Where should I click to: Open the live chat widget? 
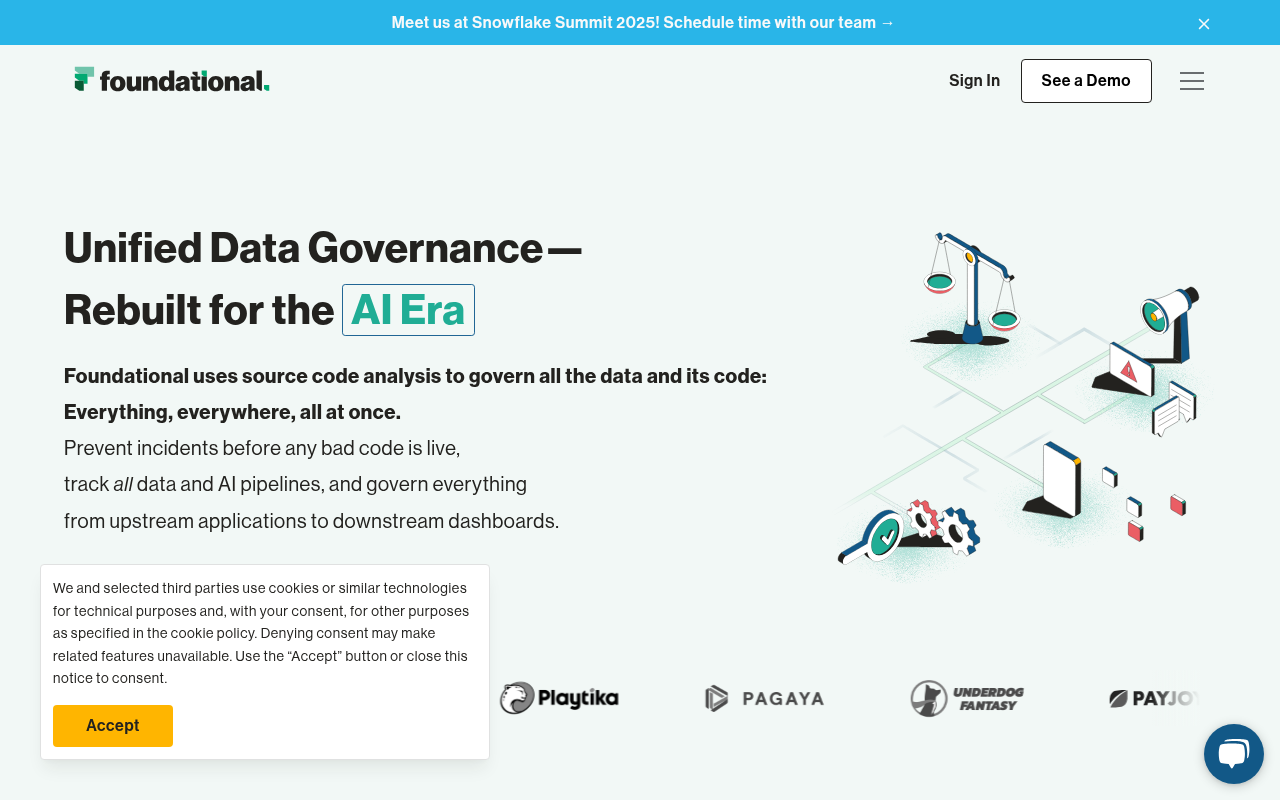[x=1234, y=753]
